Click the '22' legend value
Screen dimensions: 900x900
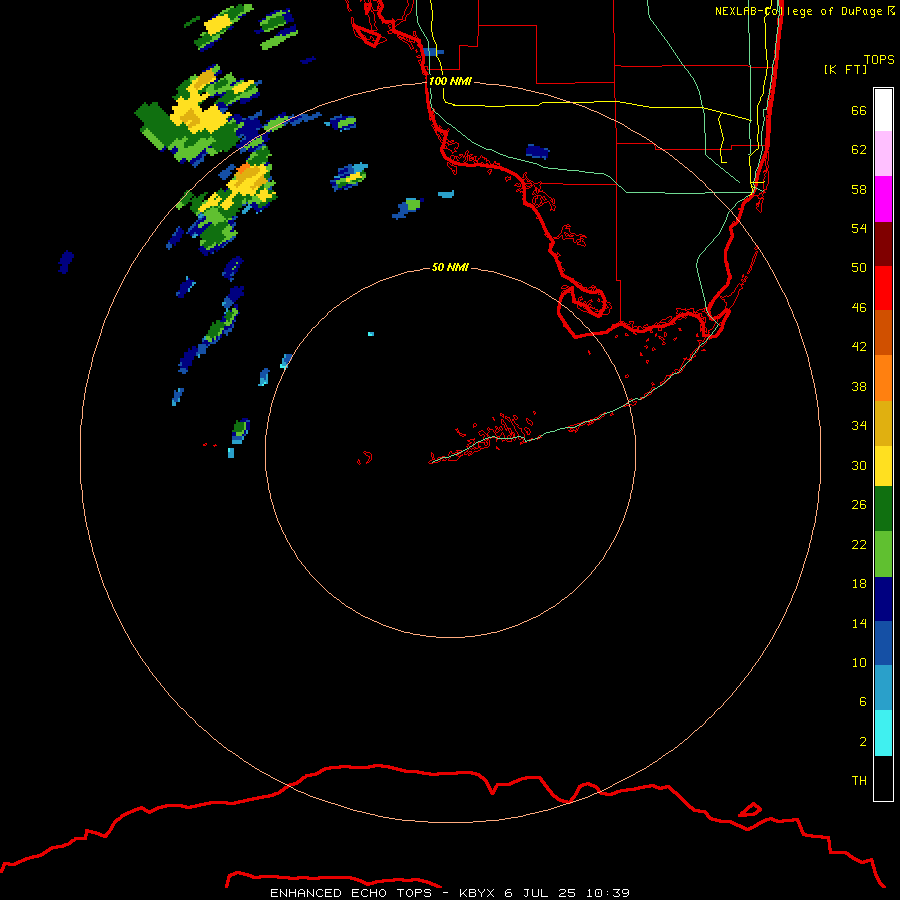tap(859, 544)
